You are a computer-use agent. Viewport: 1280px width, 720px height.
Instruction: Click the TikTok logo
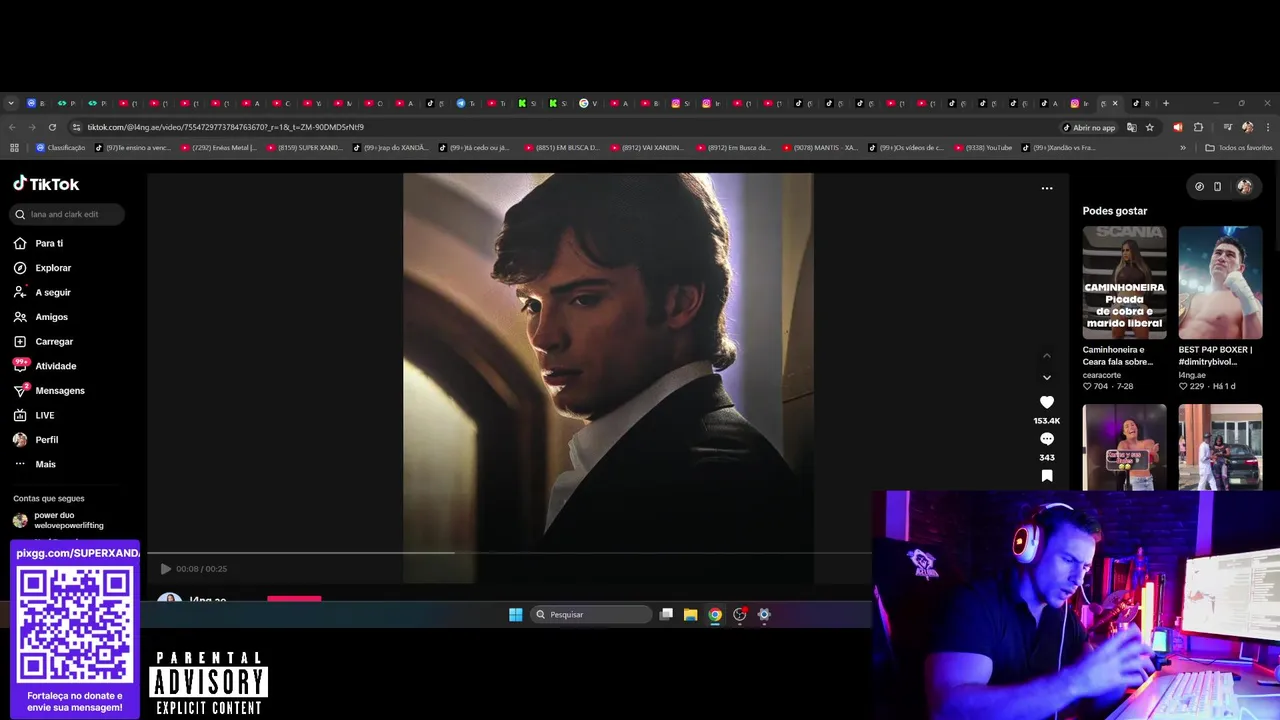tap(46, 184)
